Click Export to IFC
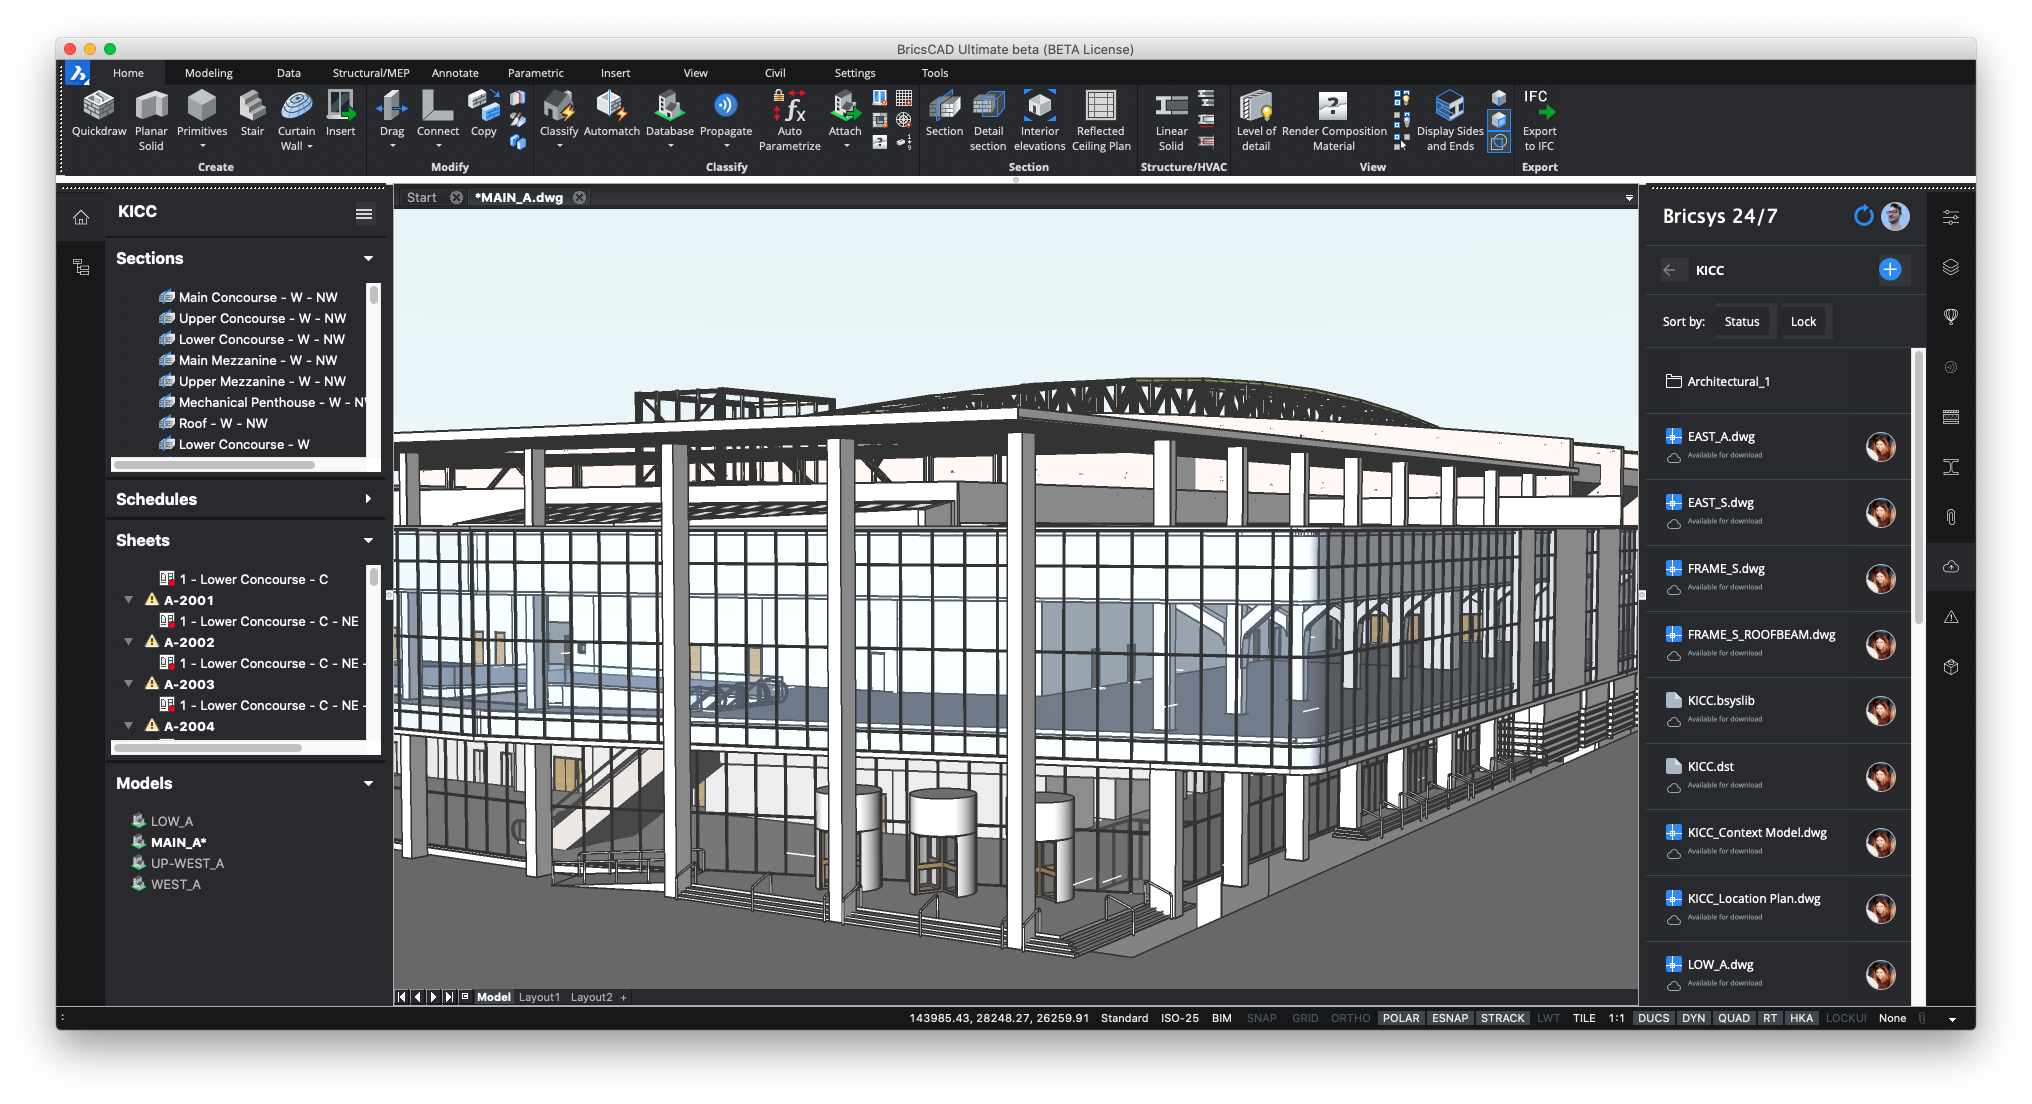The width and height of the screenshot is (2032, 1104). [x=1539, y=121]
